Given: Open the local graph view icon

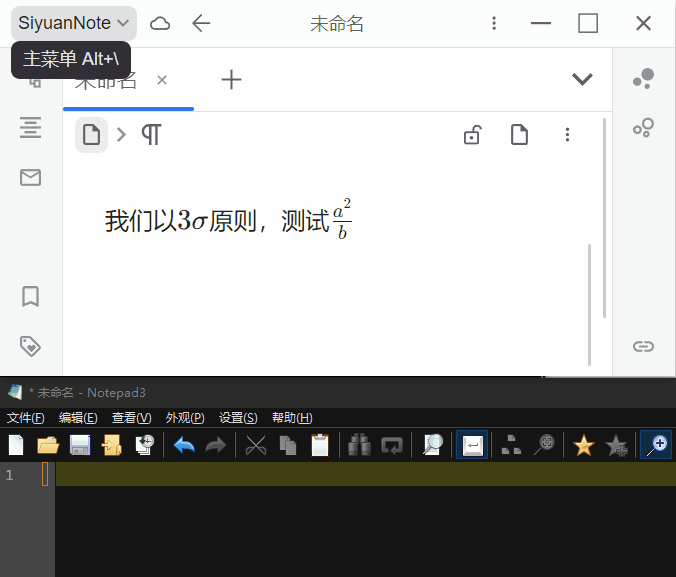Looking at the screenshot, I should click(x=644, y=128).
